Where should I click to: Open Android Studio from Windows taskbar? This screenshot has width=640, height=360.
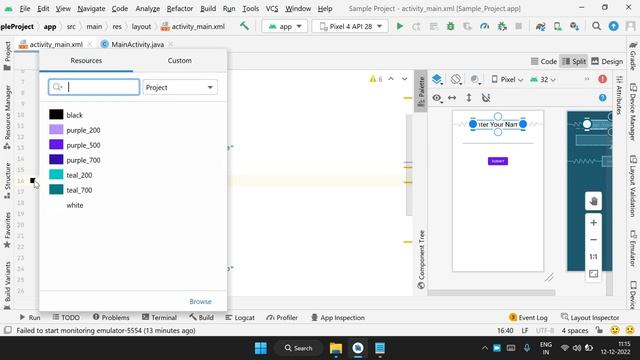[x=358, y=348]
